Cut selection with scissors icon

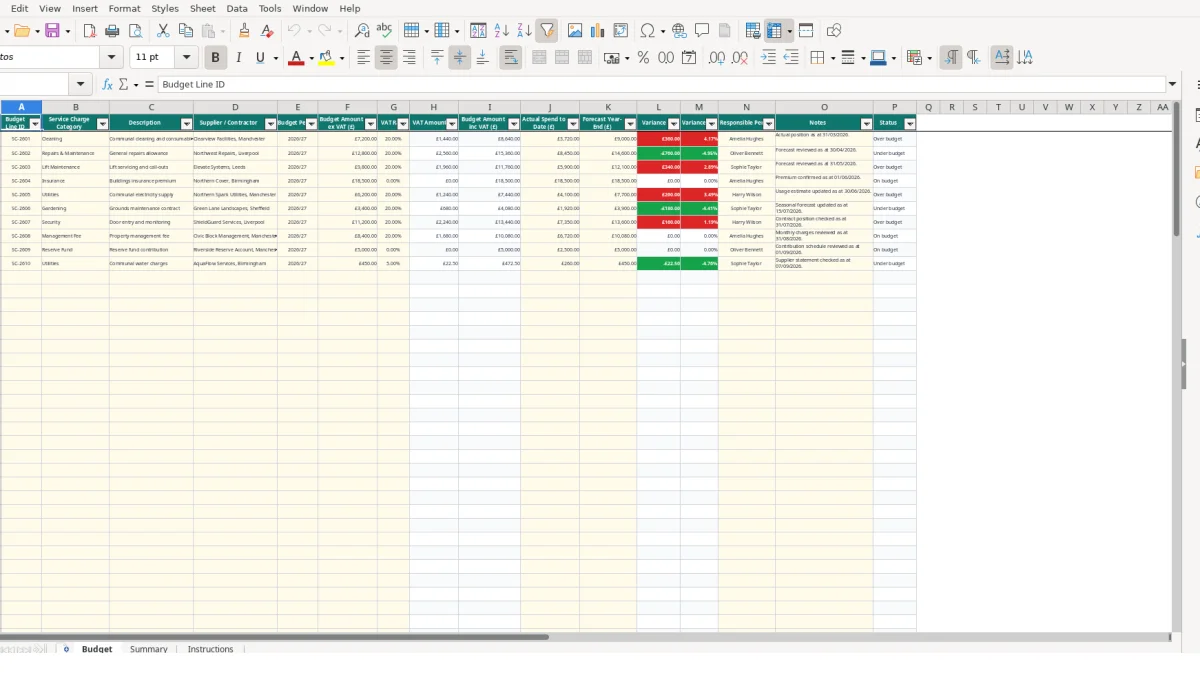(162, 31)
